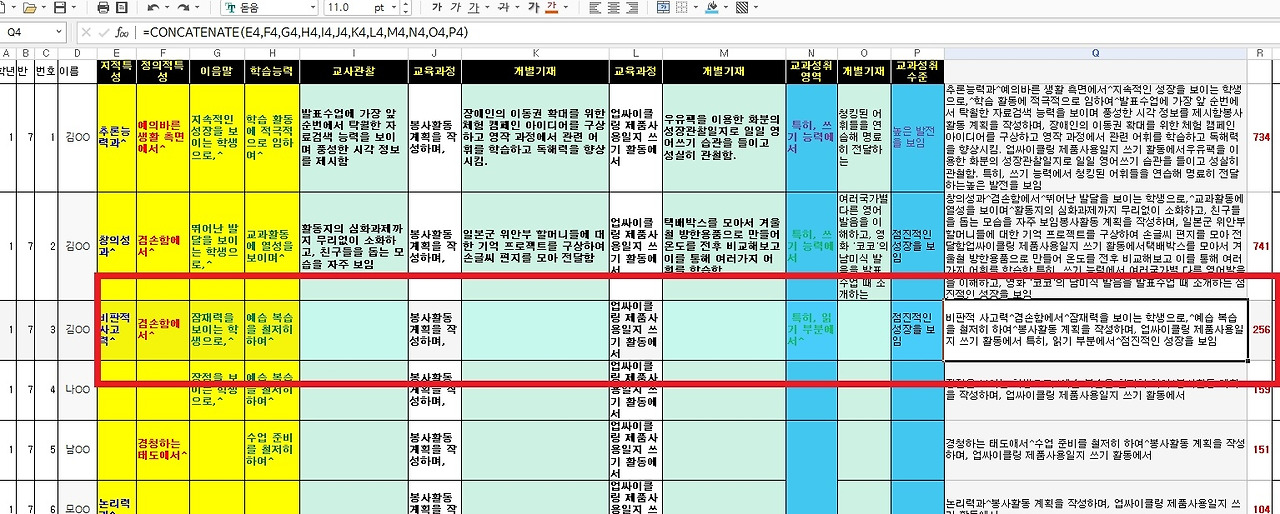Click the 교사관찰 header cell
The height and width of the screenshot is (514, 1280).
pyautogui.click(x=353, y=71)
